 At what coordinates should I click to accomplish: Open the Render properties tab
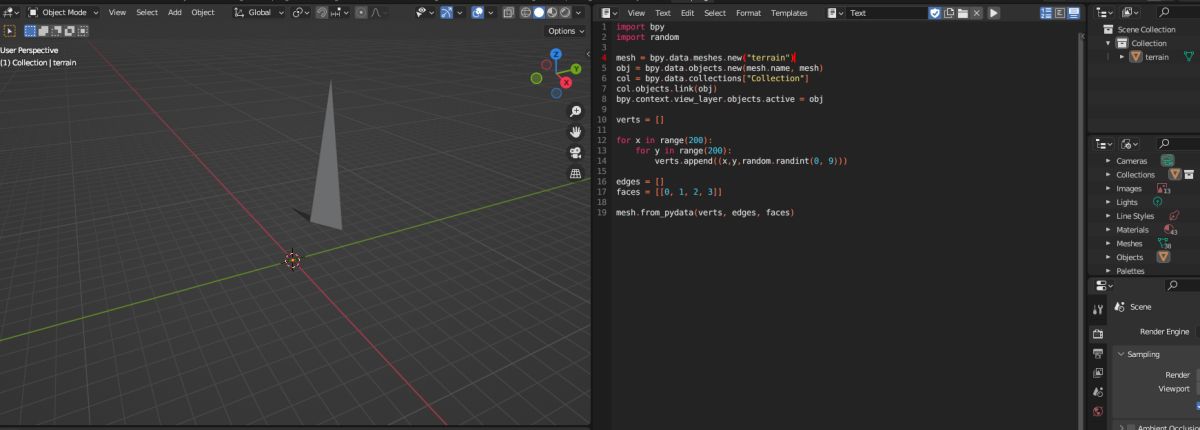tap(1098, 333)
